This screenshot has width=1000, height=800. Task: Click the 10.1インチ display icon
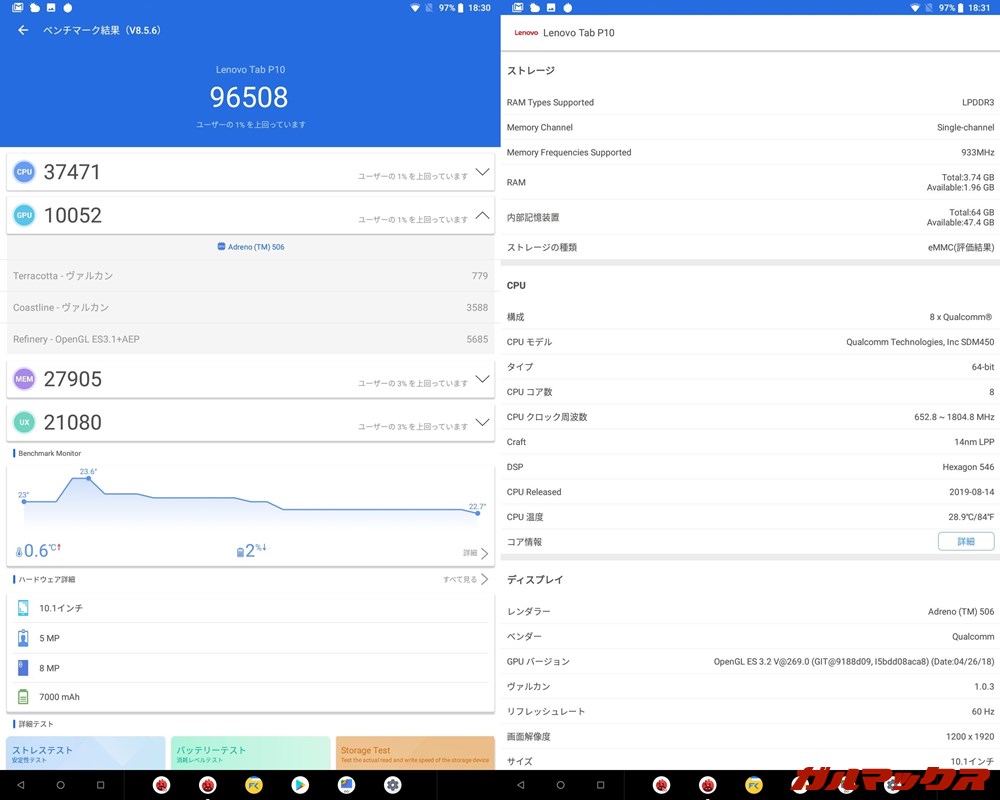point(24,607)
